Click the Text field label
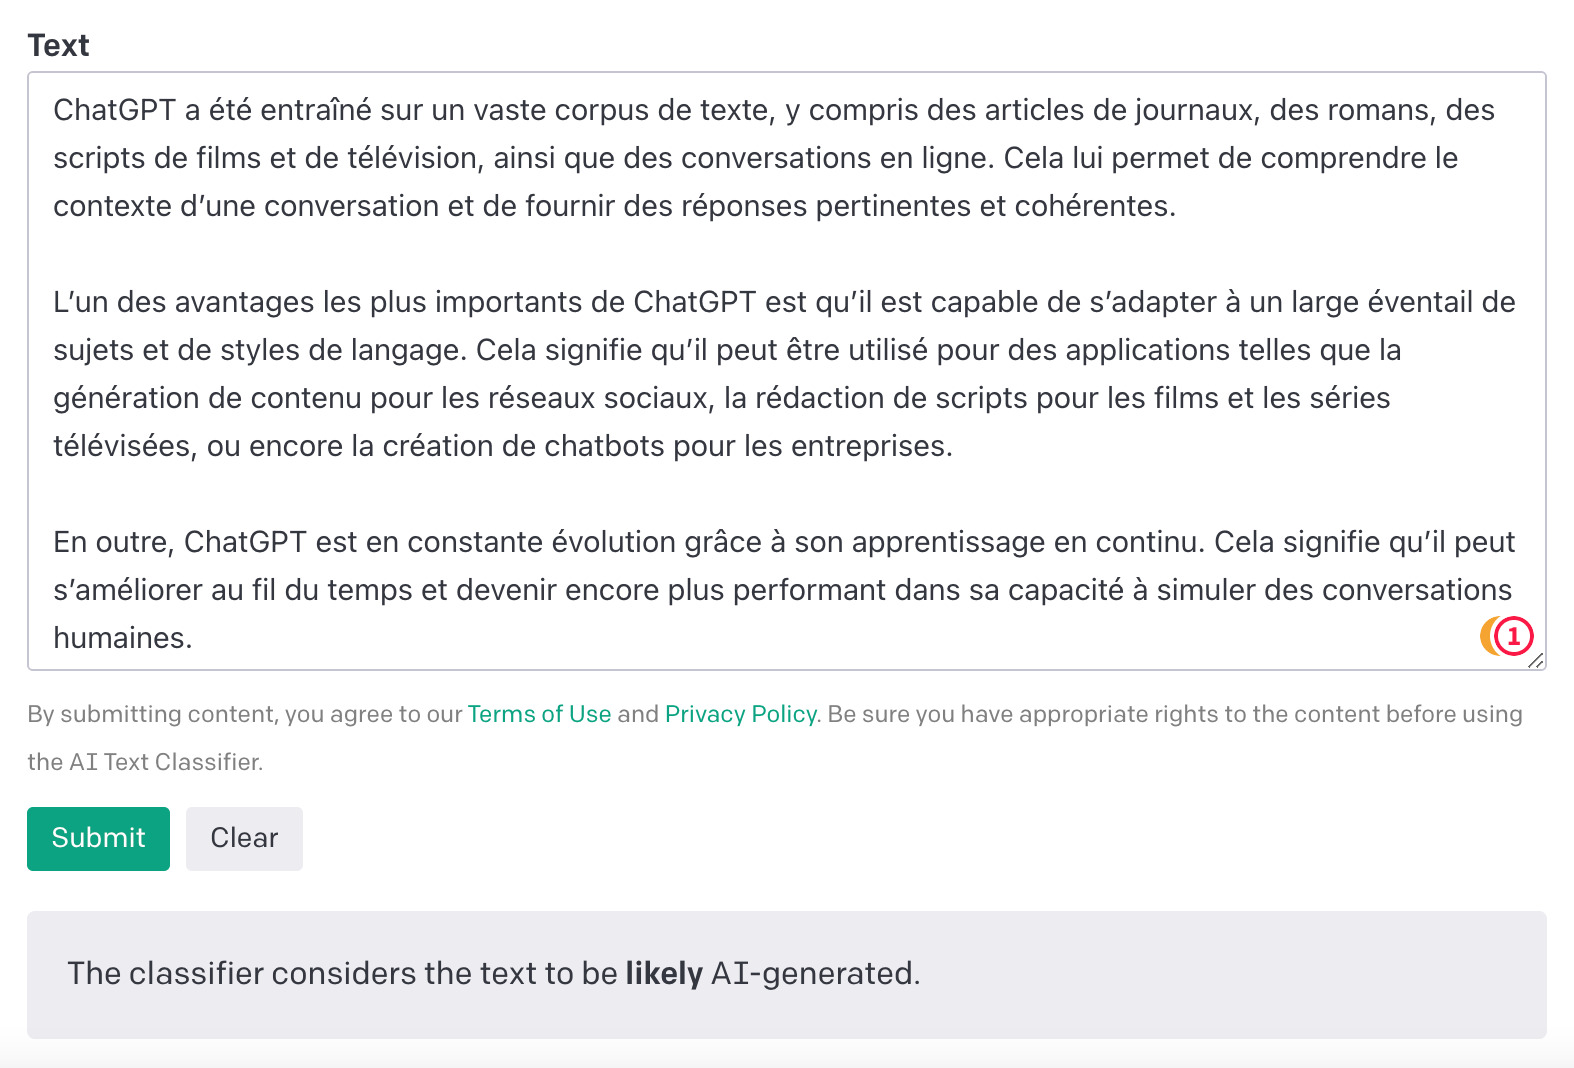 [x=58, y=45]
